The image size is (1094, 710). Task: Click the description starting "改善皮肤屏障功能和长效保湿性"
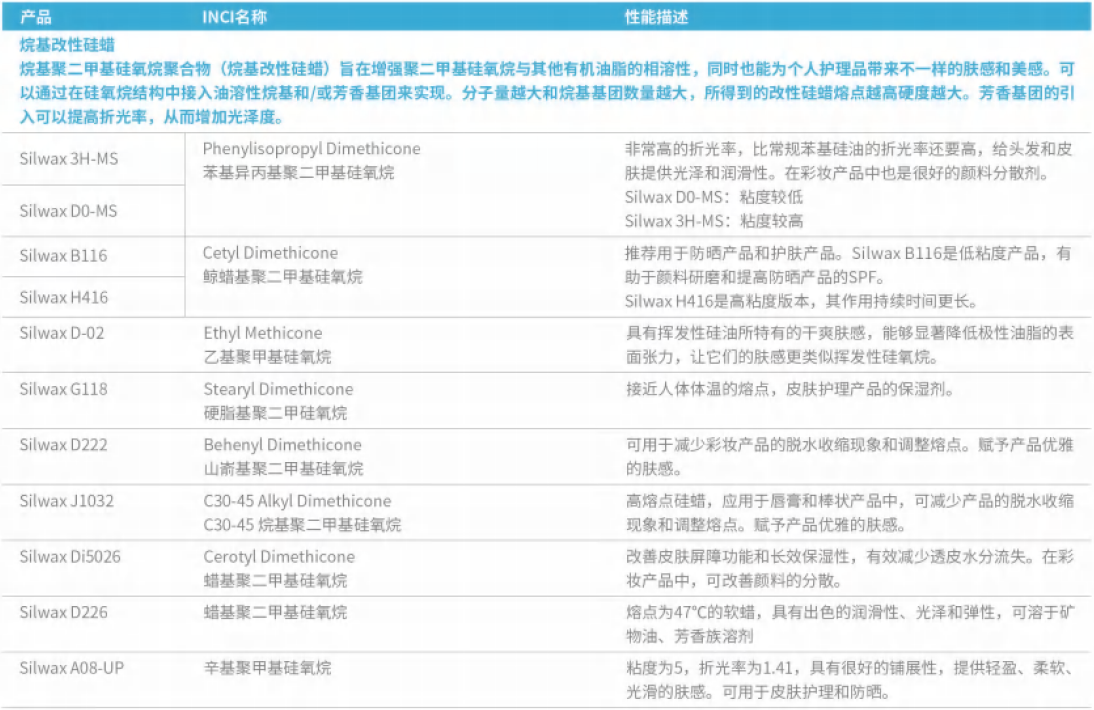(x=849, y=568)
